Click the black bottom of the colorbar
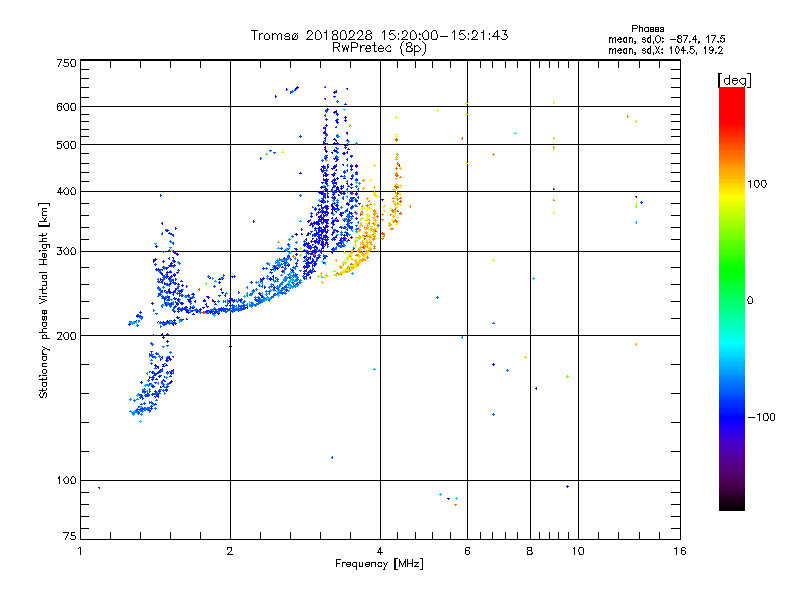800x600 pixels. tap(732, 503)
